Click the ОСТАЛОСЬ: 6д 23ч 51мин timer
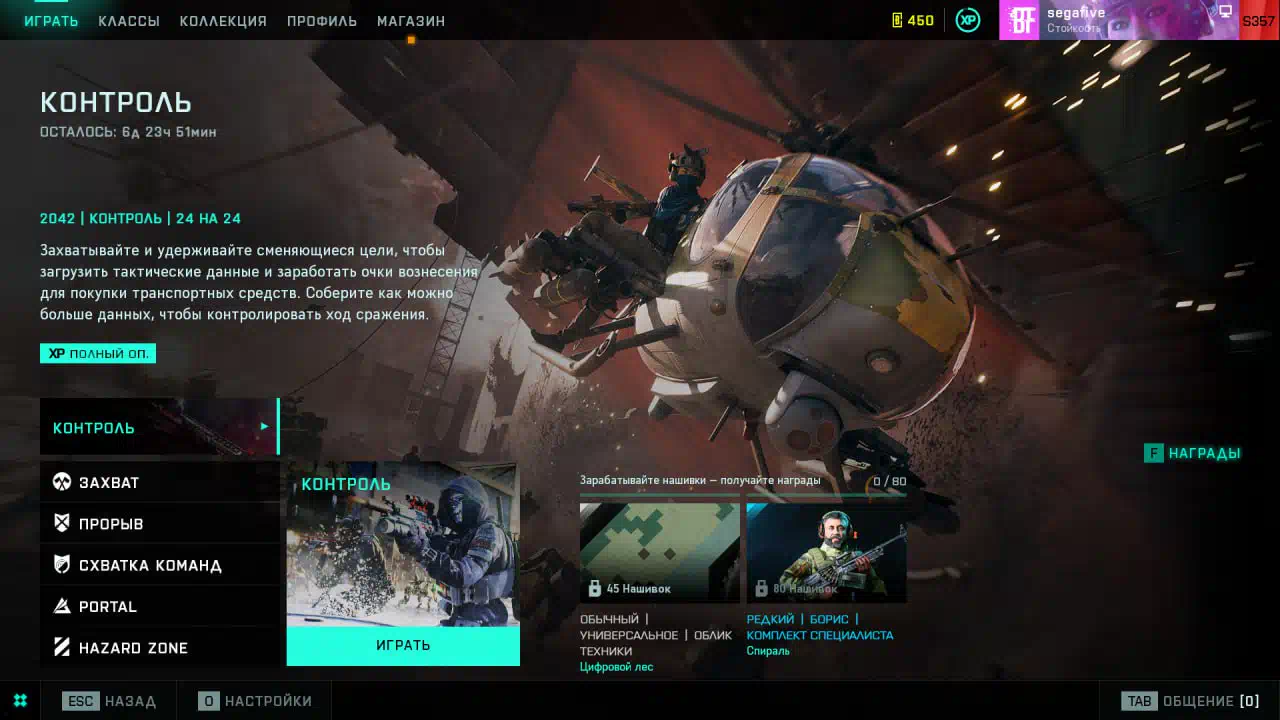Image resolution: width=1280 pixels, height=720 pixels. [x=128, y=132]
